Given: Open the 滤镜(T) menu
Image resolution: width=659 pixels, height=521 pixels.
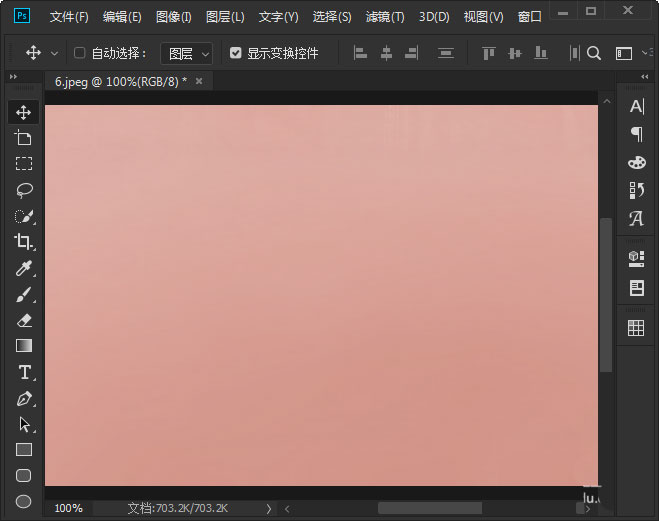Looking at the screenshot, I should [x=385, y=17].
